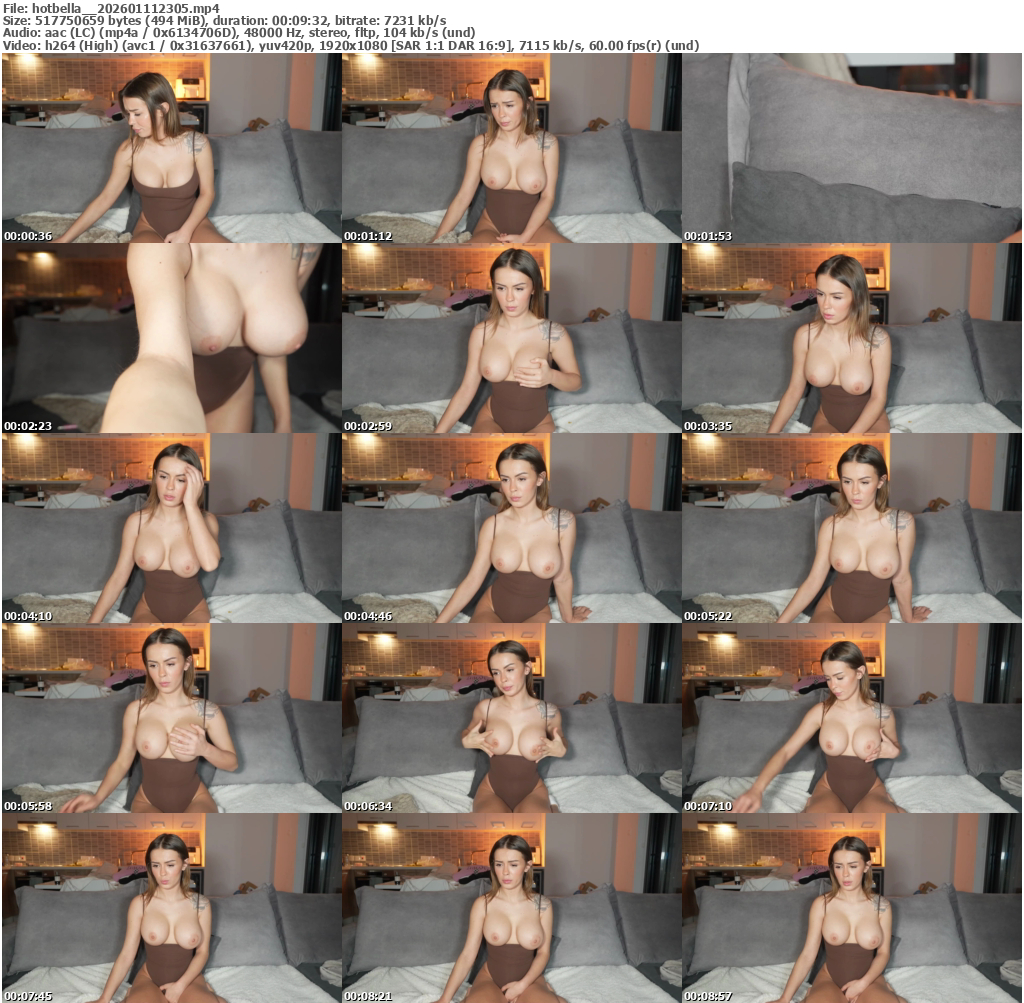The width and height of the screenshot is (1024, 1003).
Task: Open the thumbnail stamped 00:08:57
Action: tap(852, 908)
